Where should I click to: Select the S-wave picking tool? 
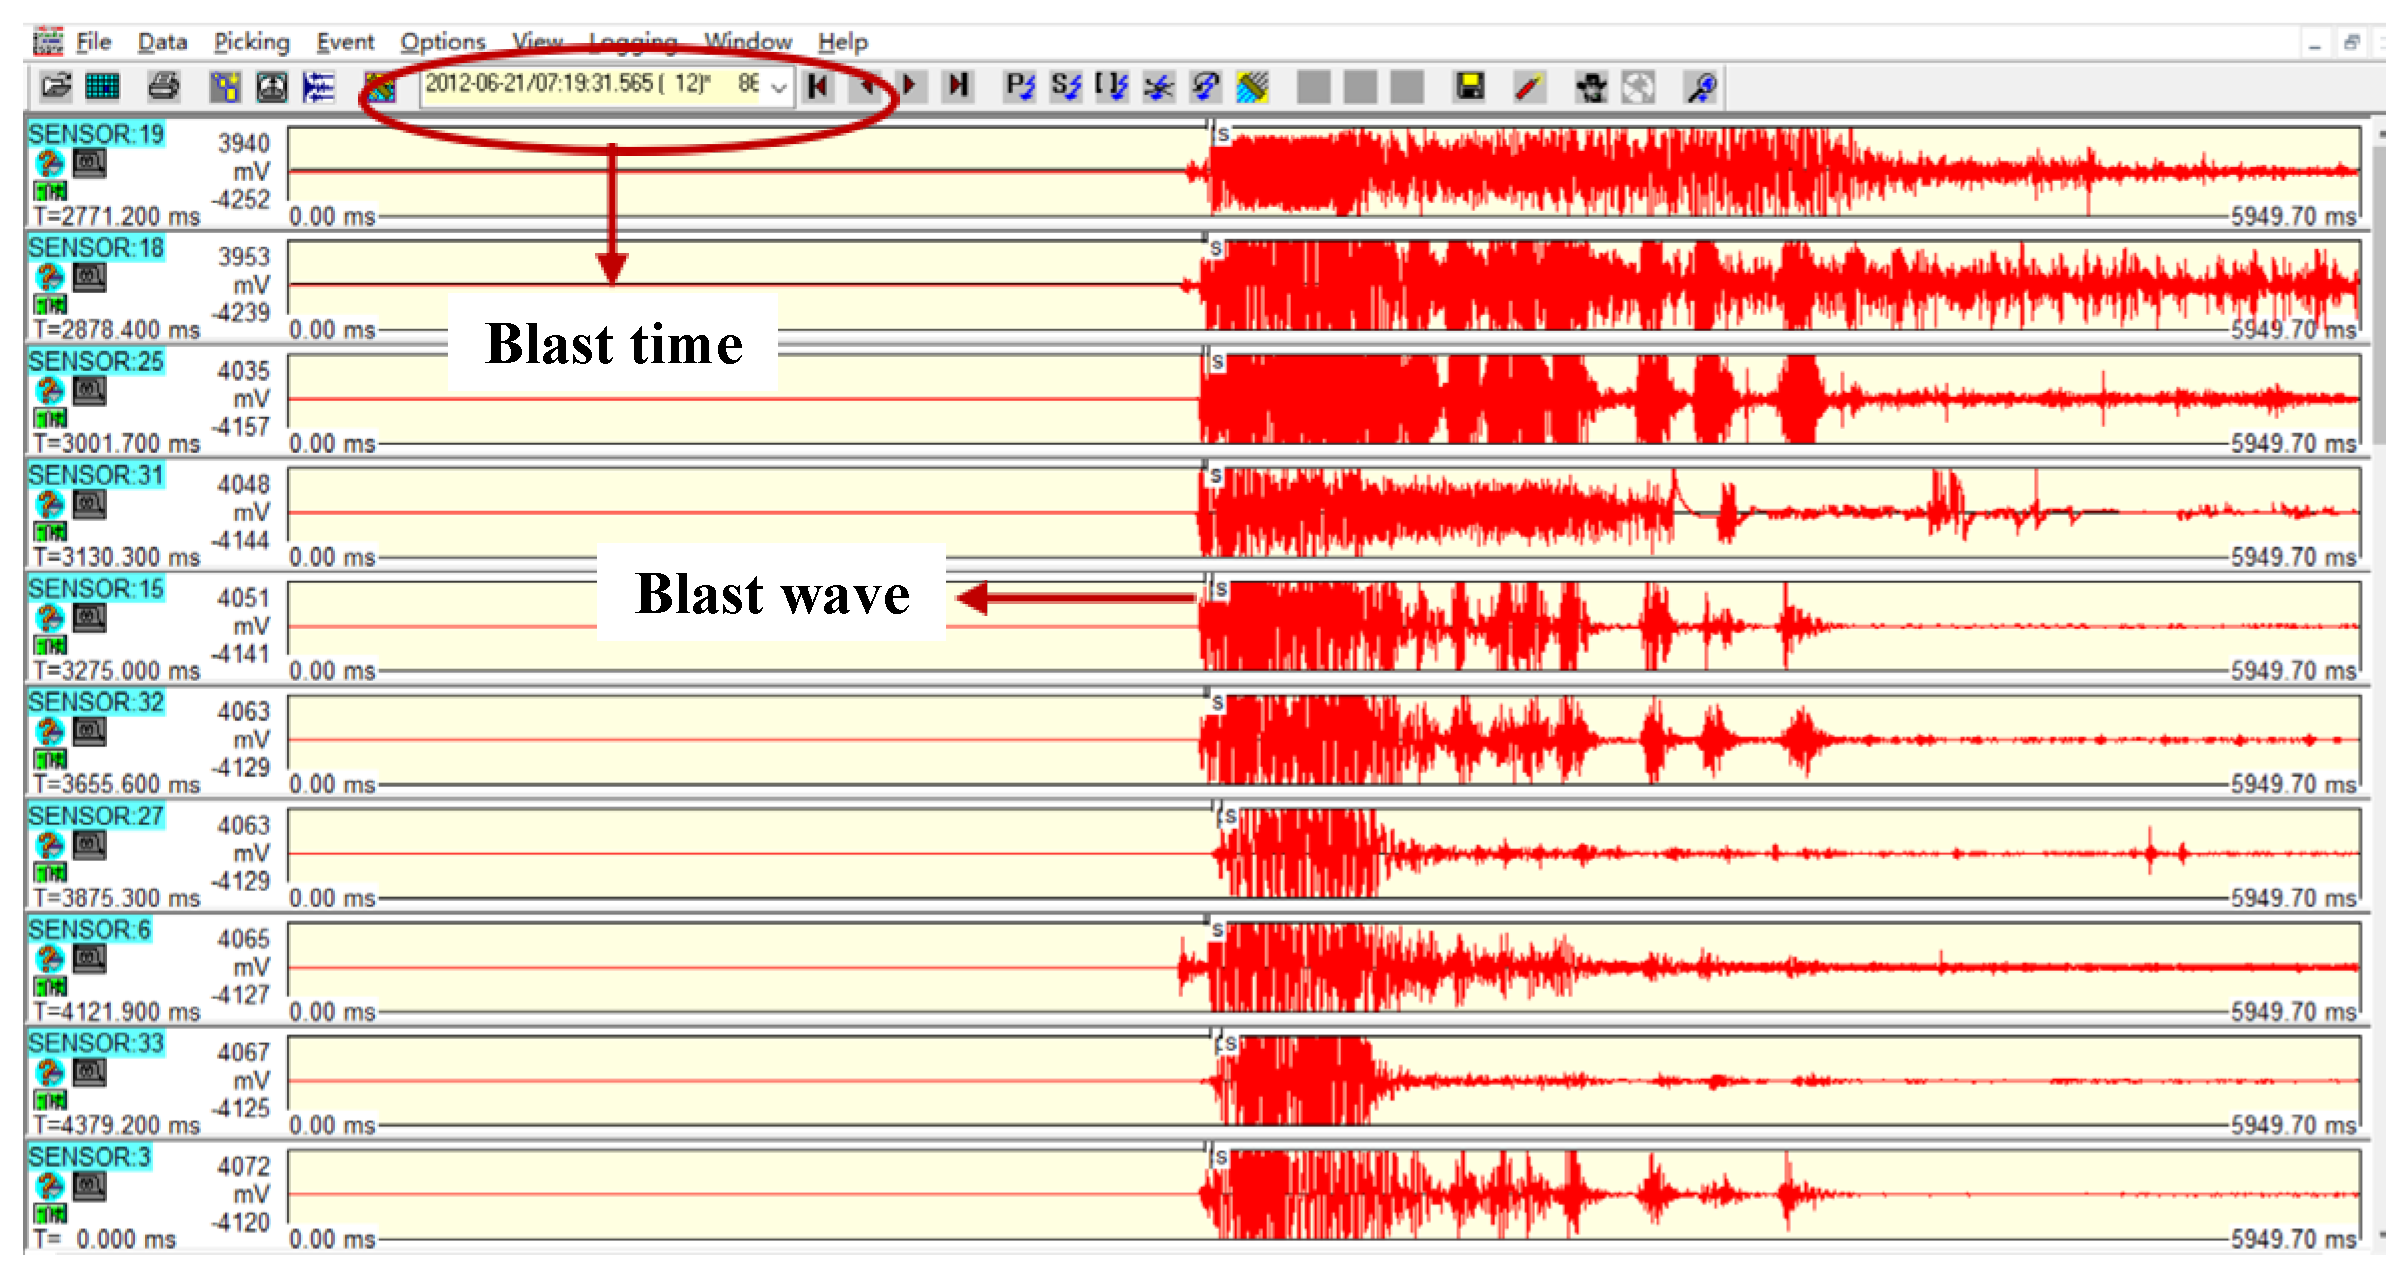[1065, 87]
